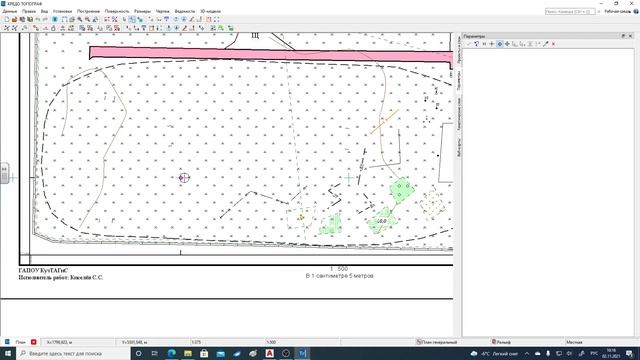
Task: Open File Explorer from the taskbar
Action: coord(188,353)
